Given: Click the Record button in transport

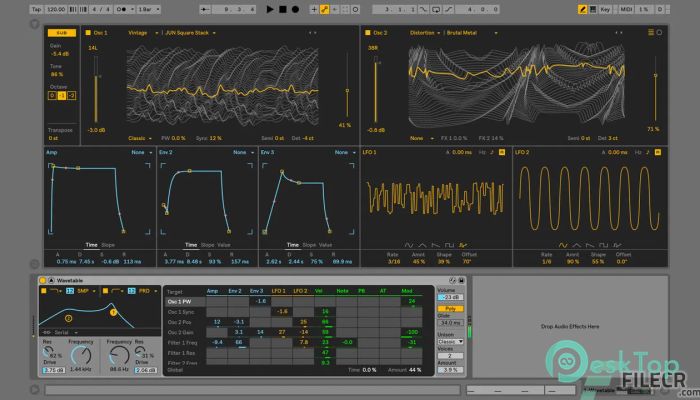Looking at the screenshot, I should click(295, 9).
